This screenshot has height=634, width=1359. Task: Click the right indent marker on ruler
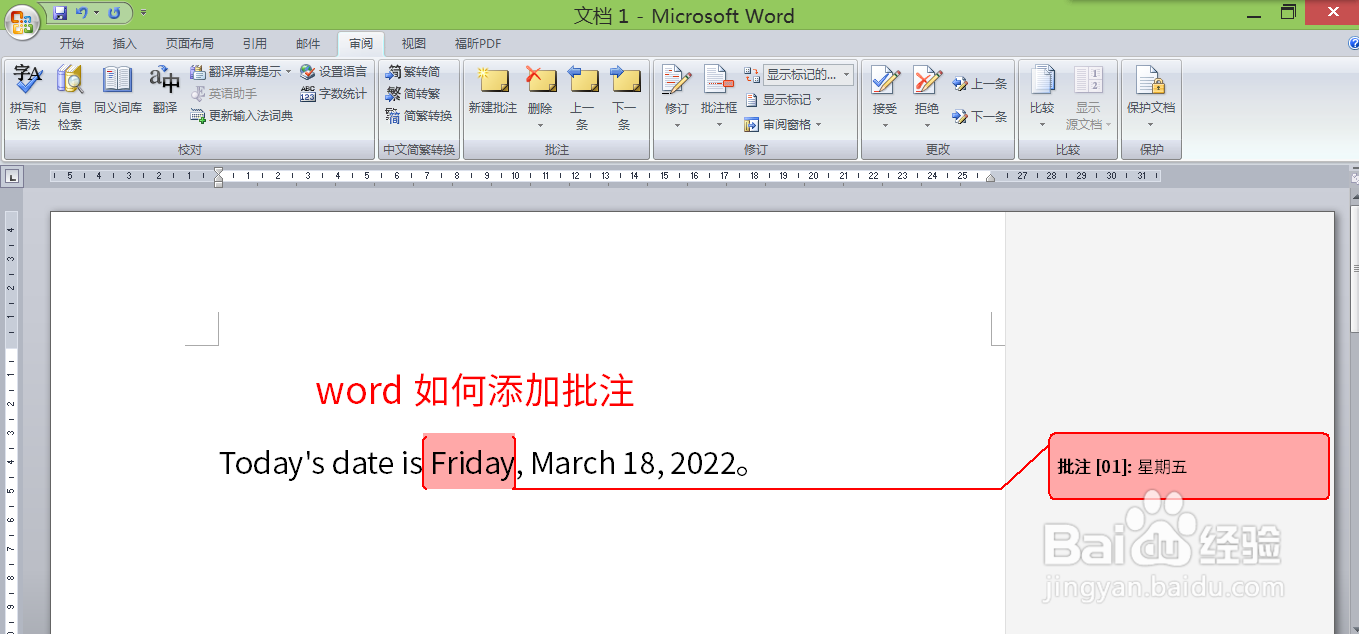(x=991, y=178)
